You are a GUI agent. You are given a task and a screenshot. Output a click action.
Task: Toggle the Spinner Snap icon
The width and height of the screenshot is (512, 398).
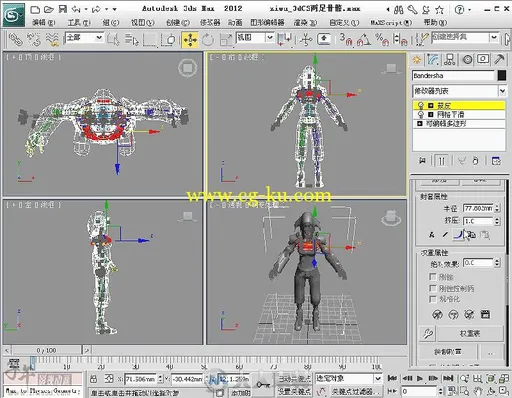click(400, 39)
